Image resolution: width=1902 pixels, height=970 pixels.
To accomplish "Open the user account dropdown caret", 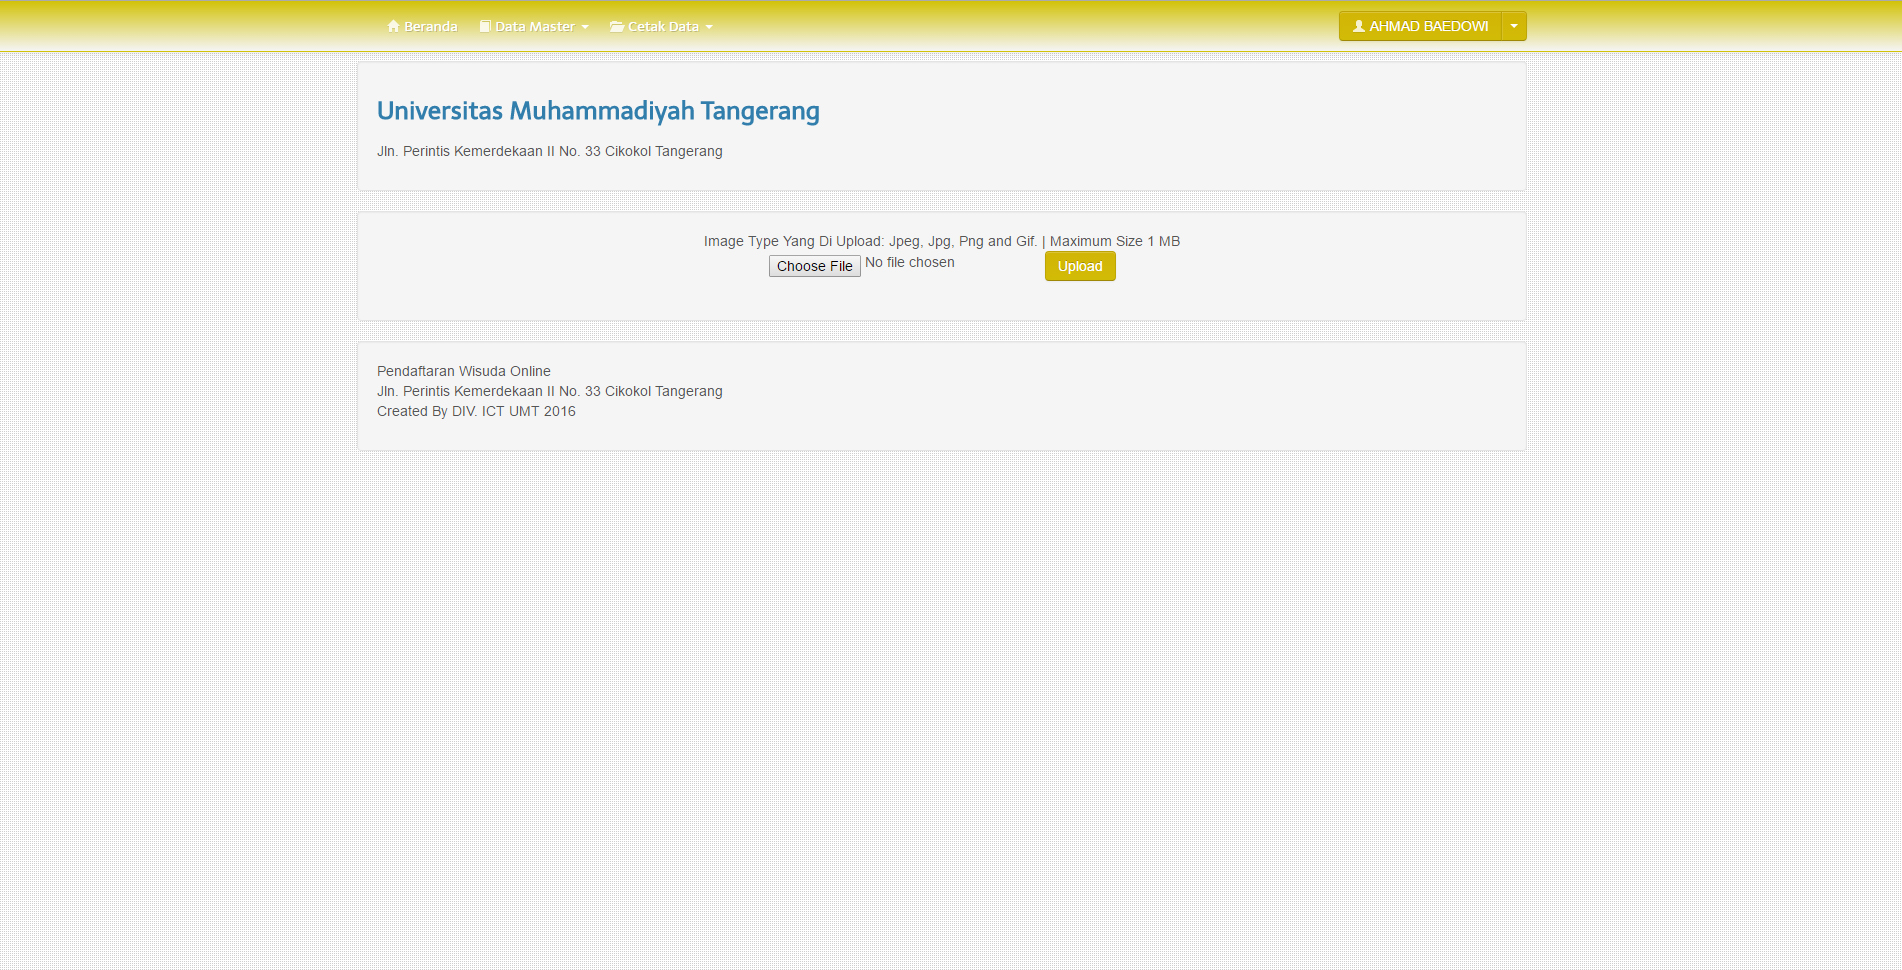I will tap(1514, 26).
